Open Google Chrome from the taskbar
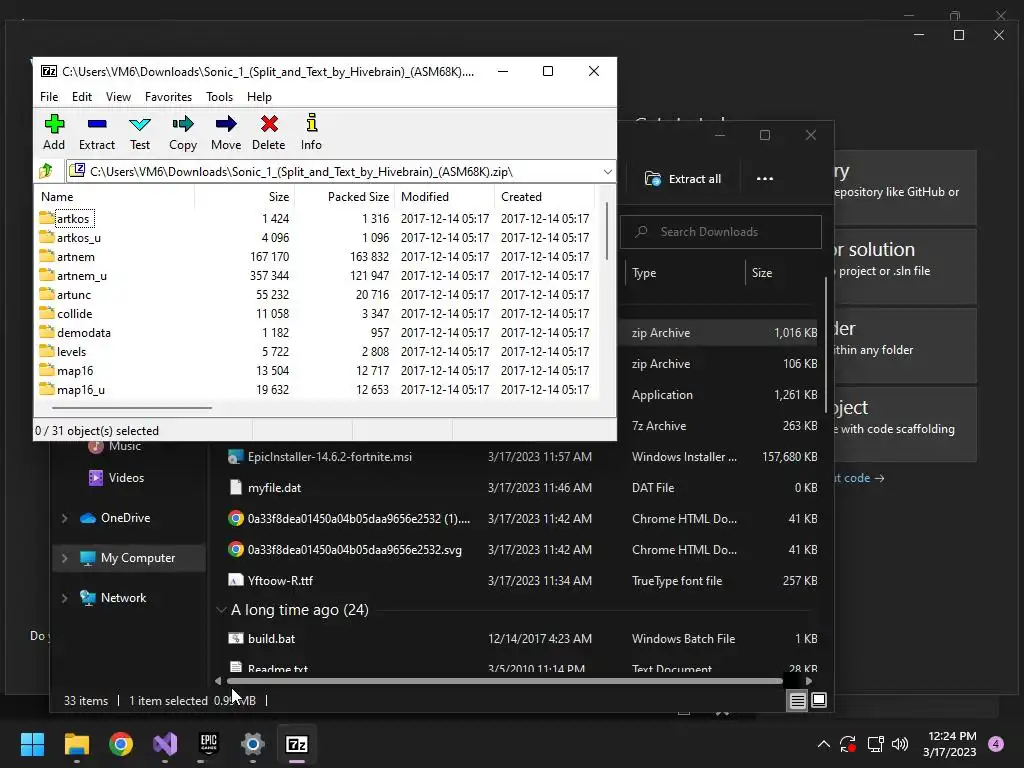 coord(121,744)
